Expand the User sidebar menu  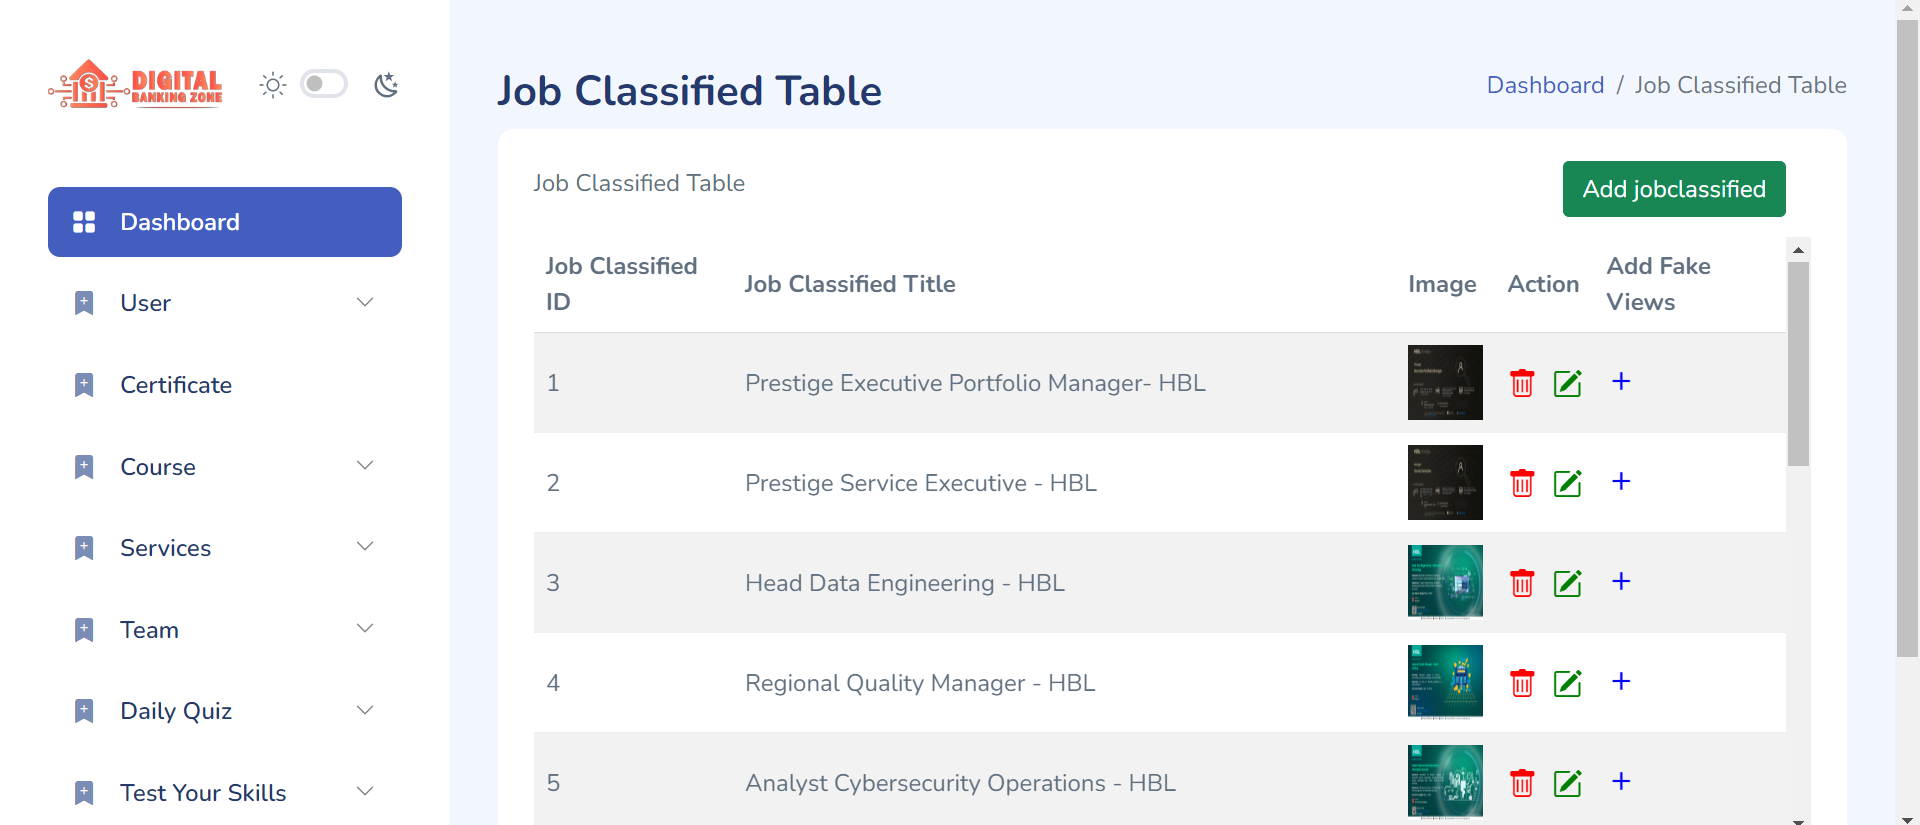[x=224, y=303]
